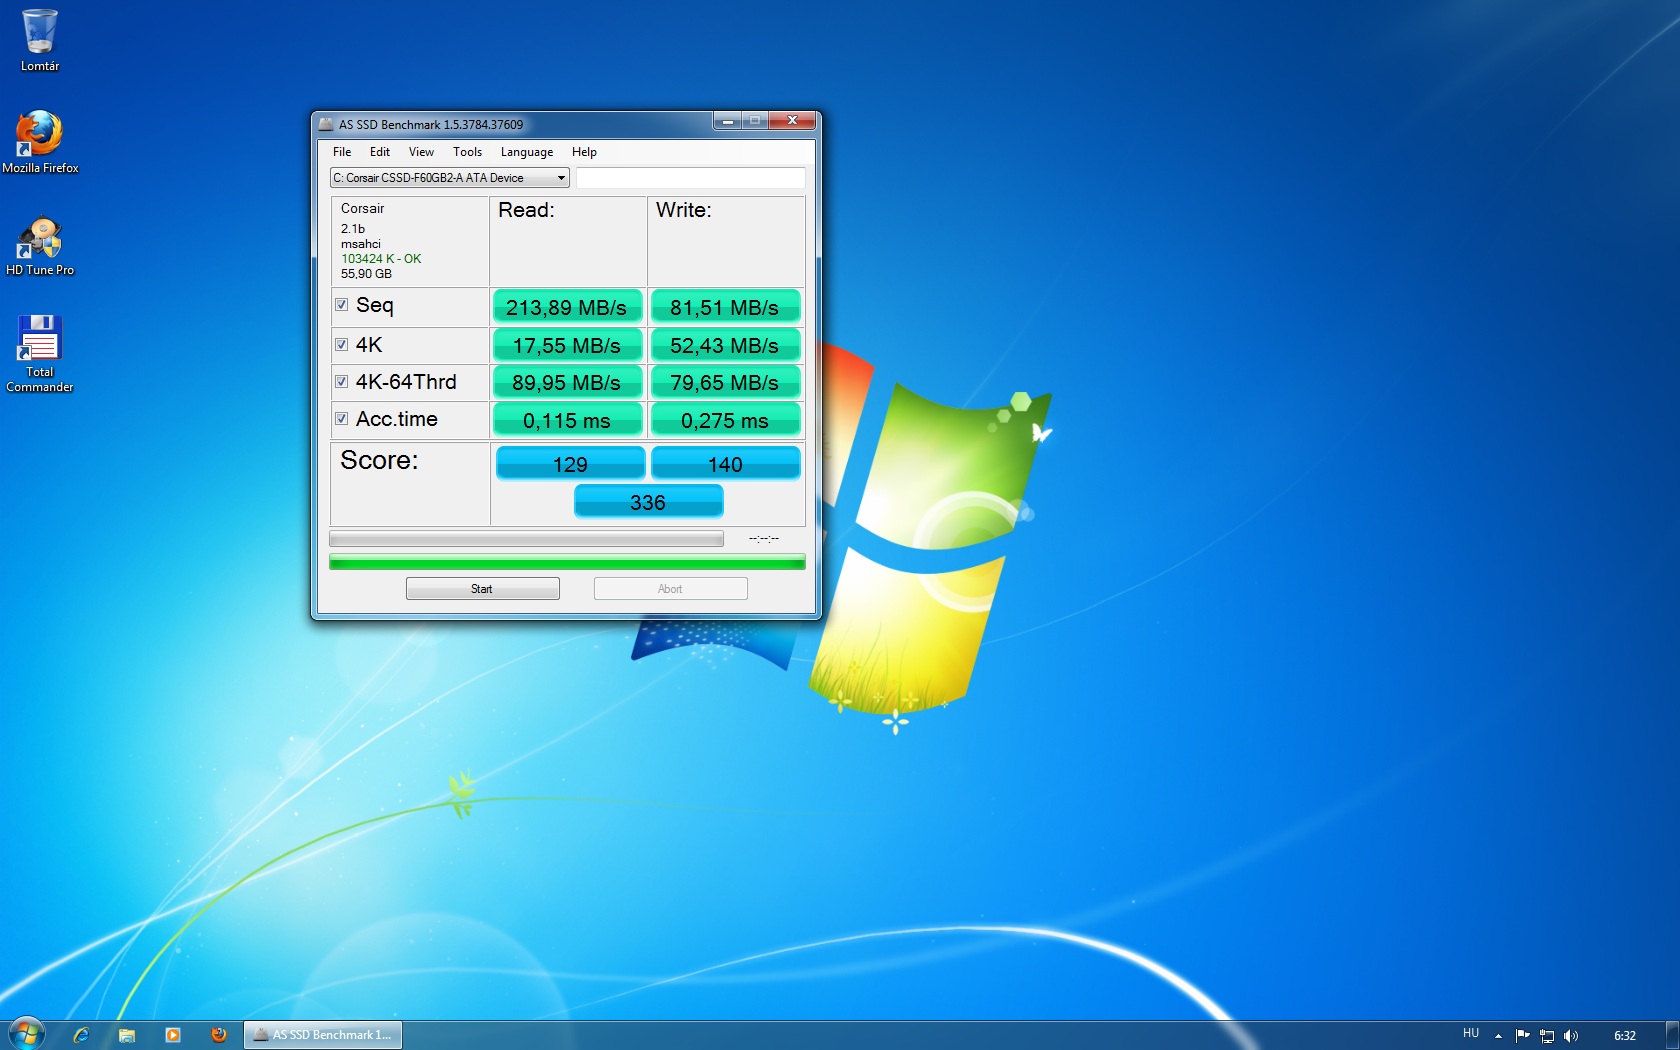Open the Help menu
The image size is (1680, 1050).
584,152
